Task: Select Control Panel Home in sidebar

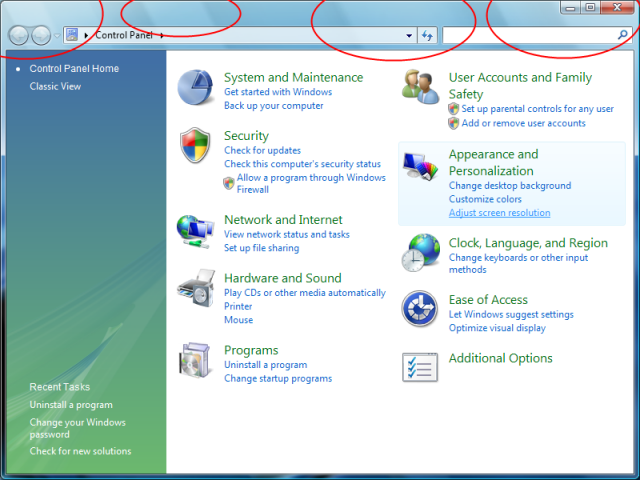Action: click(74, 69)
